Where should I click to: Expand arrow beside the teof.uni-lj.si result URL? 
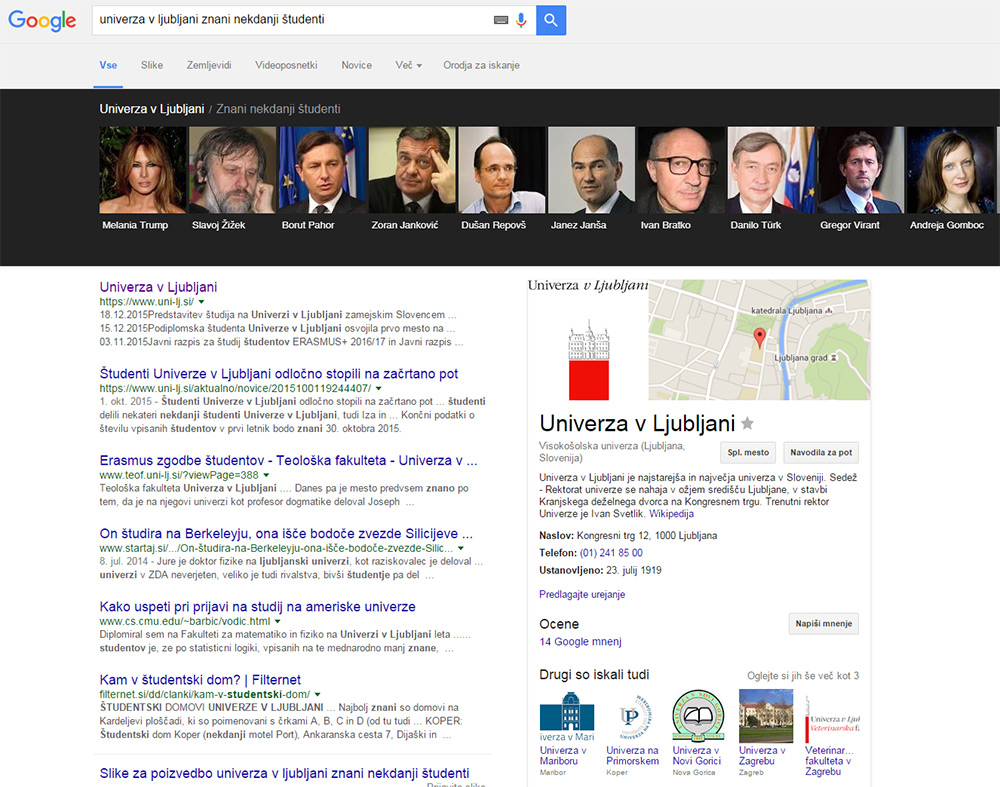point(267,475)
